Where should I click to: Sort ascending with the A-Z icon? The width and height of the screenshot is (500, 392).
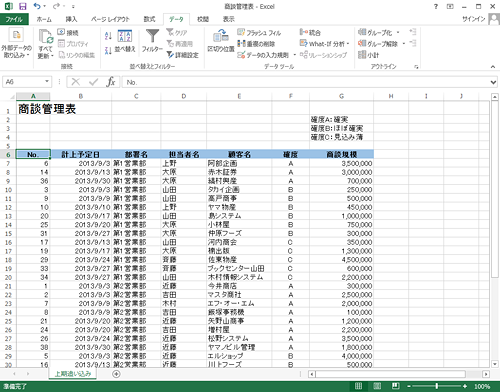click(108, 36)
